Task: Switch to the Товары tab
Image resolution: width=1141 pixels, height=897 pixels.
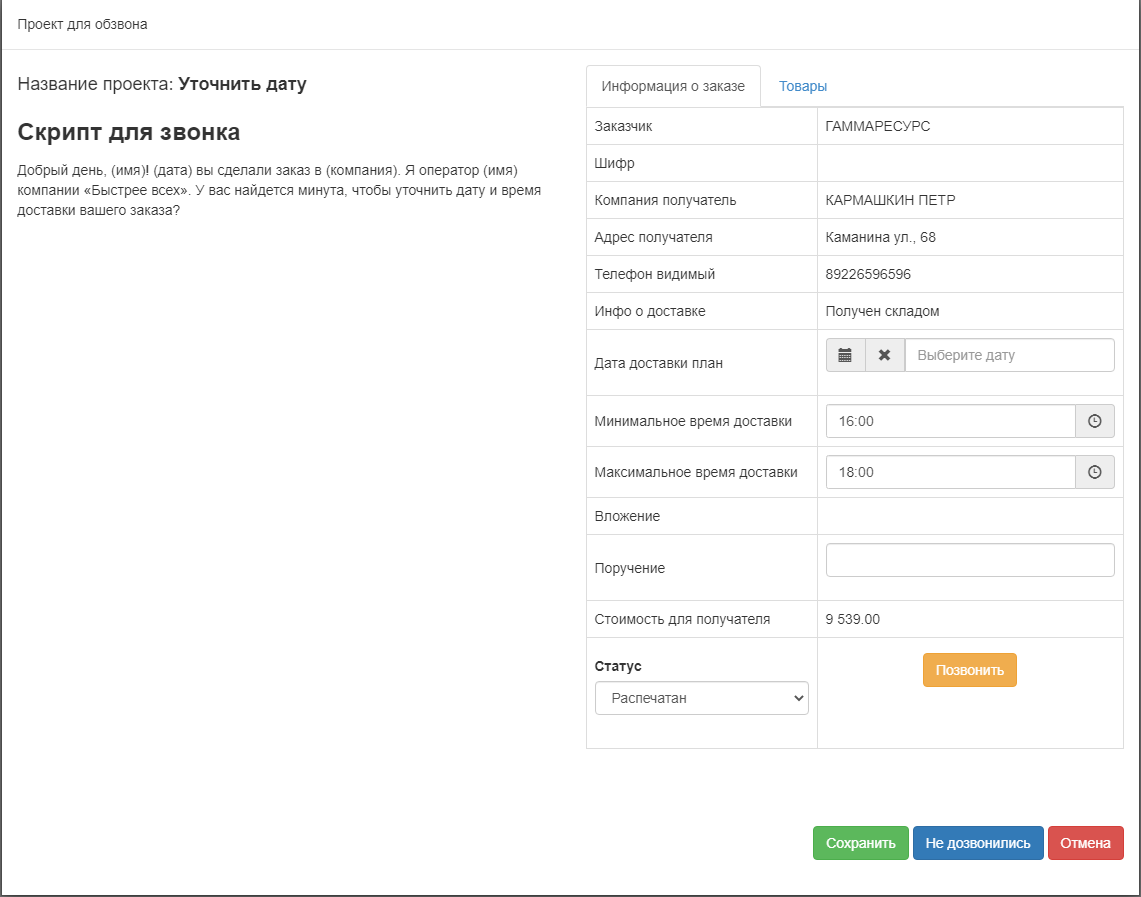Action: click(x=803, y=86)
